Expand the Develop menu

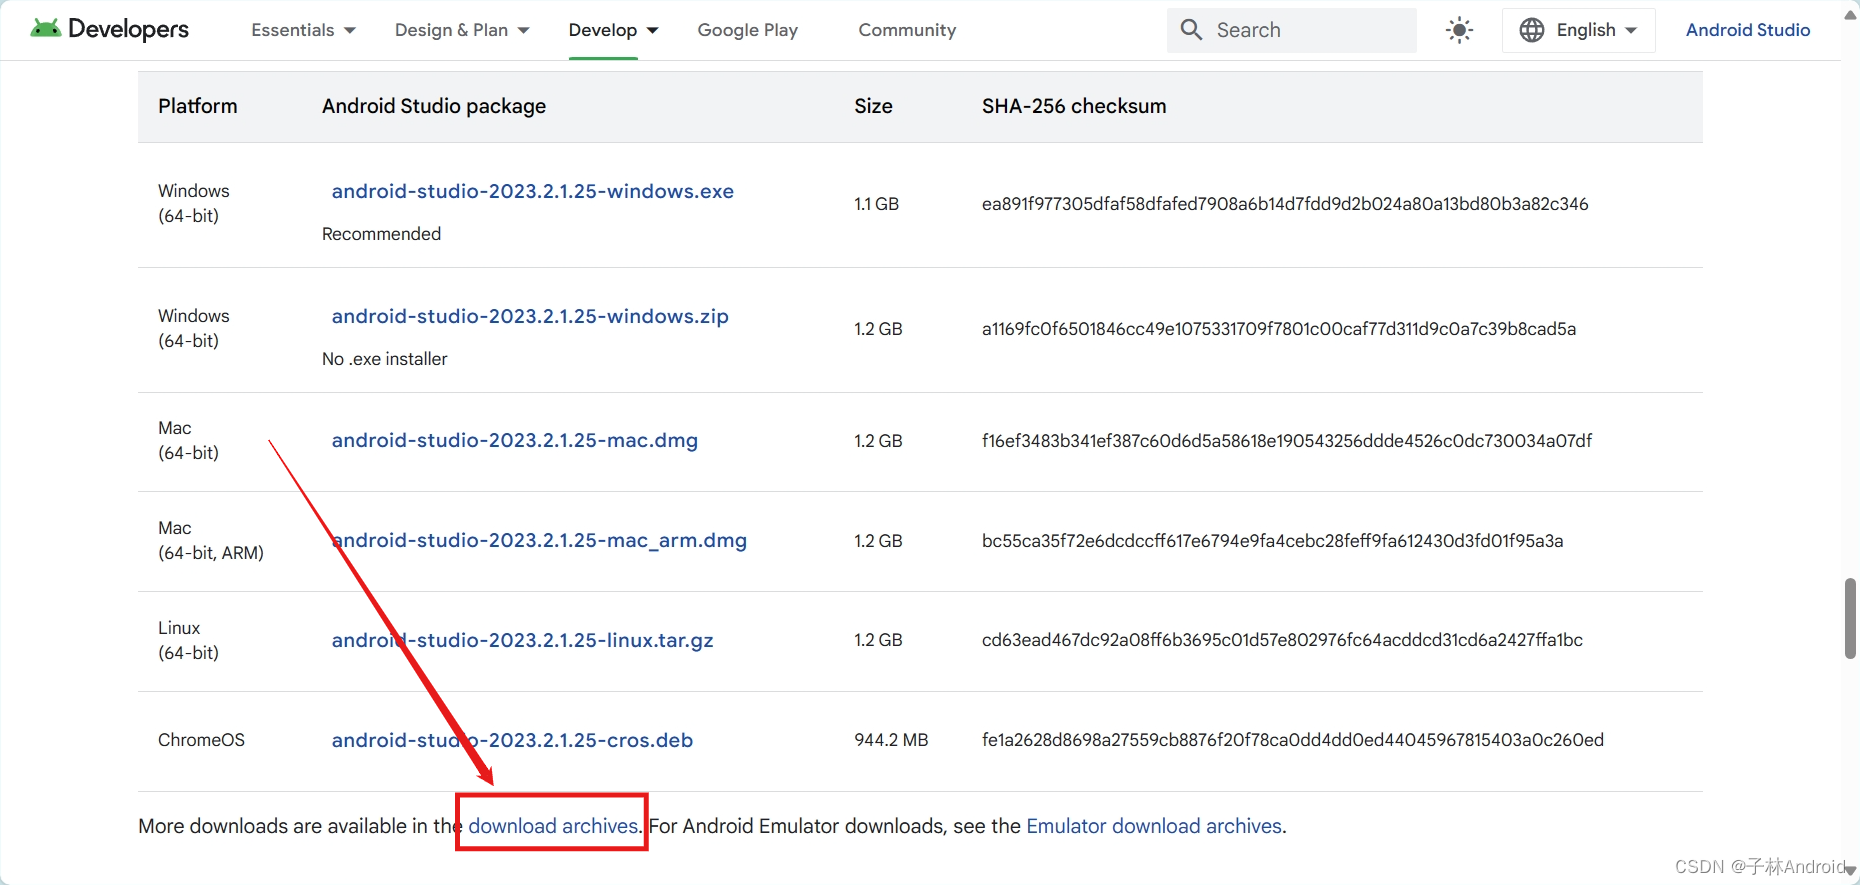[613, 30]
